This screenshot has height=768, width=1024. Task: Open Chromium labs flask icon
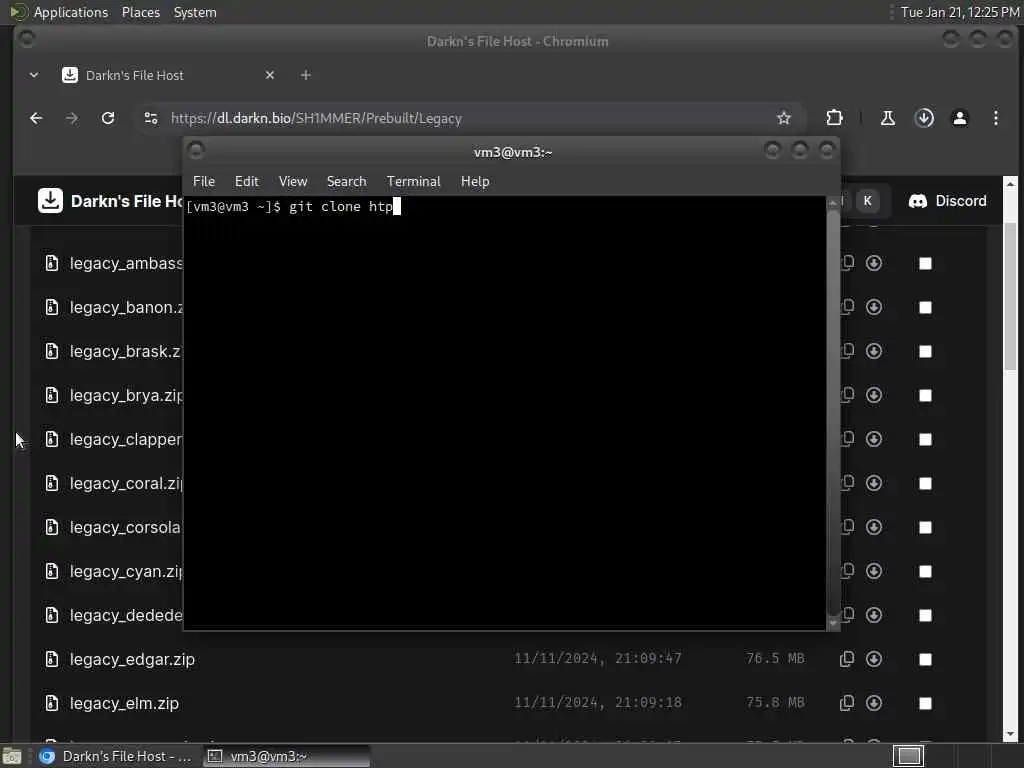point(888,118)
